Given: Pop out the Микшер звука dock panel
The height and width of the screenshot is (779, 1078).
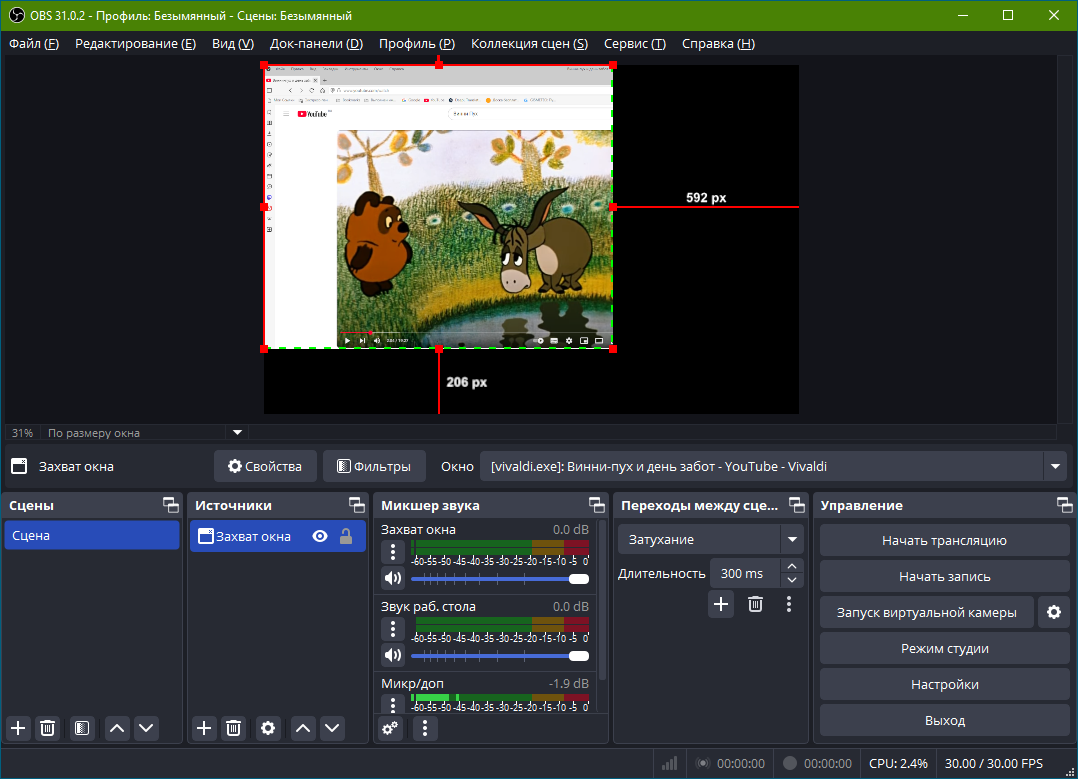Looking at the screenshot, I should point(597,505).
